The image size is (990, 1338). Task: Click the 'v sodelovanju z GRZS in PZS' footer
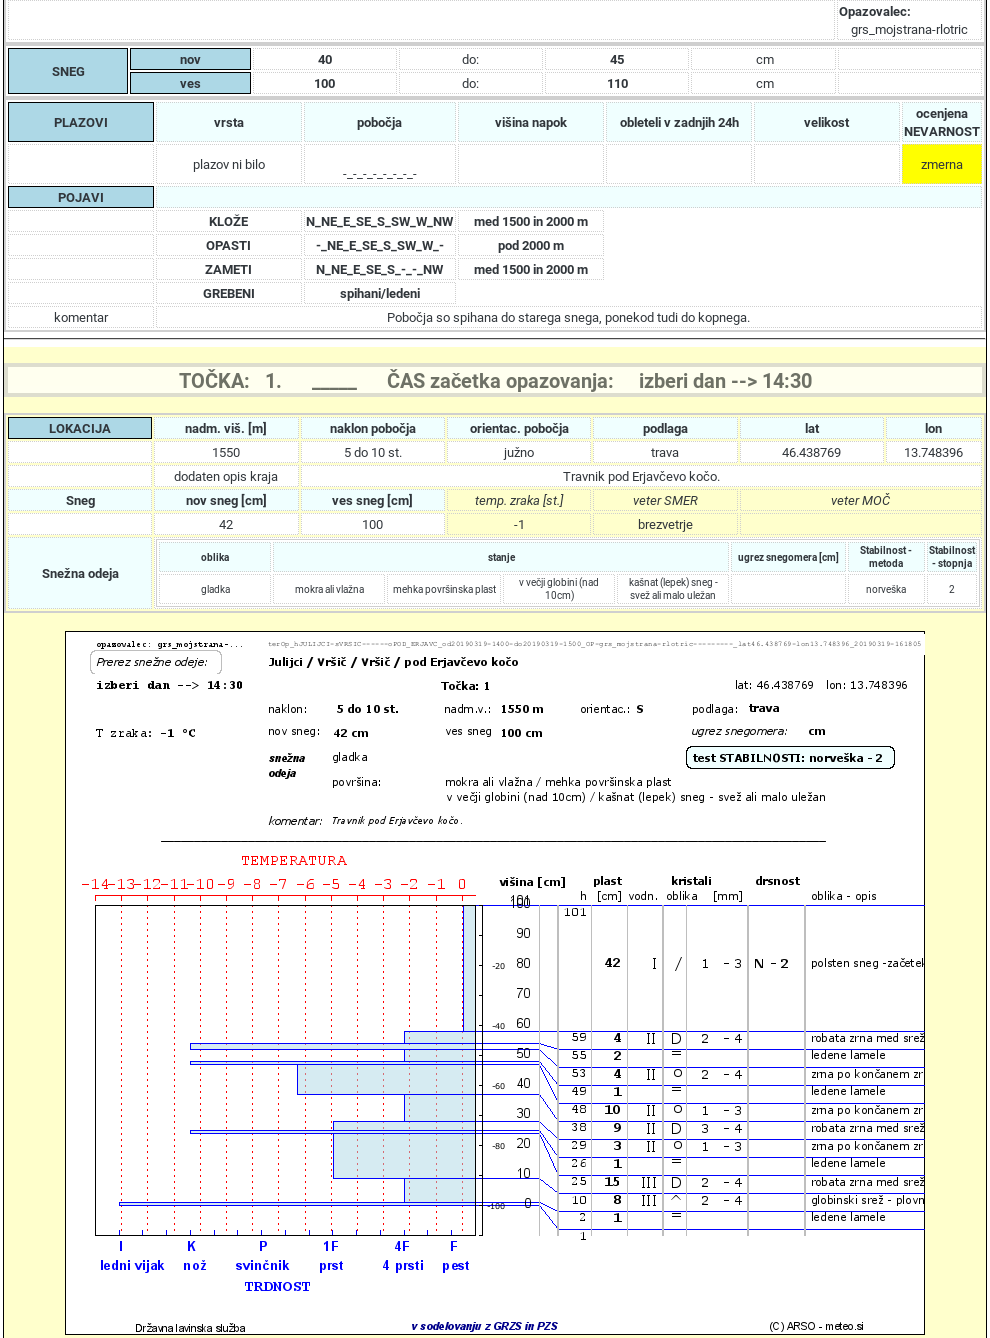tap(485, 1326)
